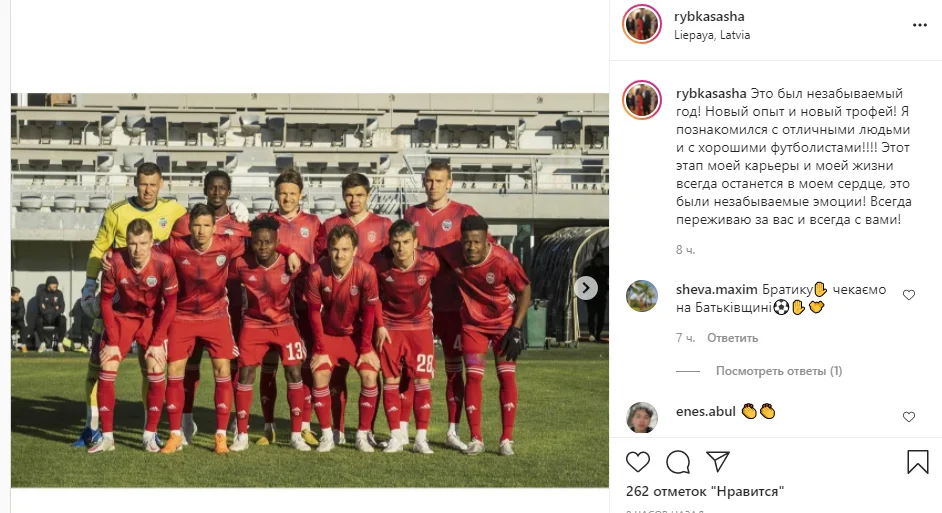Like the post with the heart icon
This screenshot has height=513, width=942.
coord(637,462)
